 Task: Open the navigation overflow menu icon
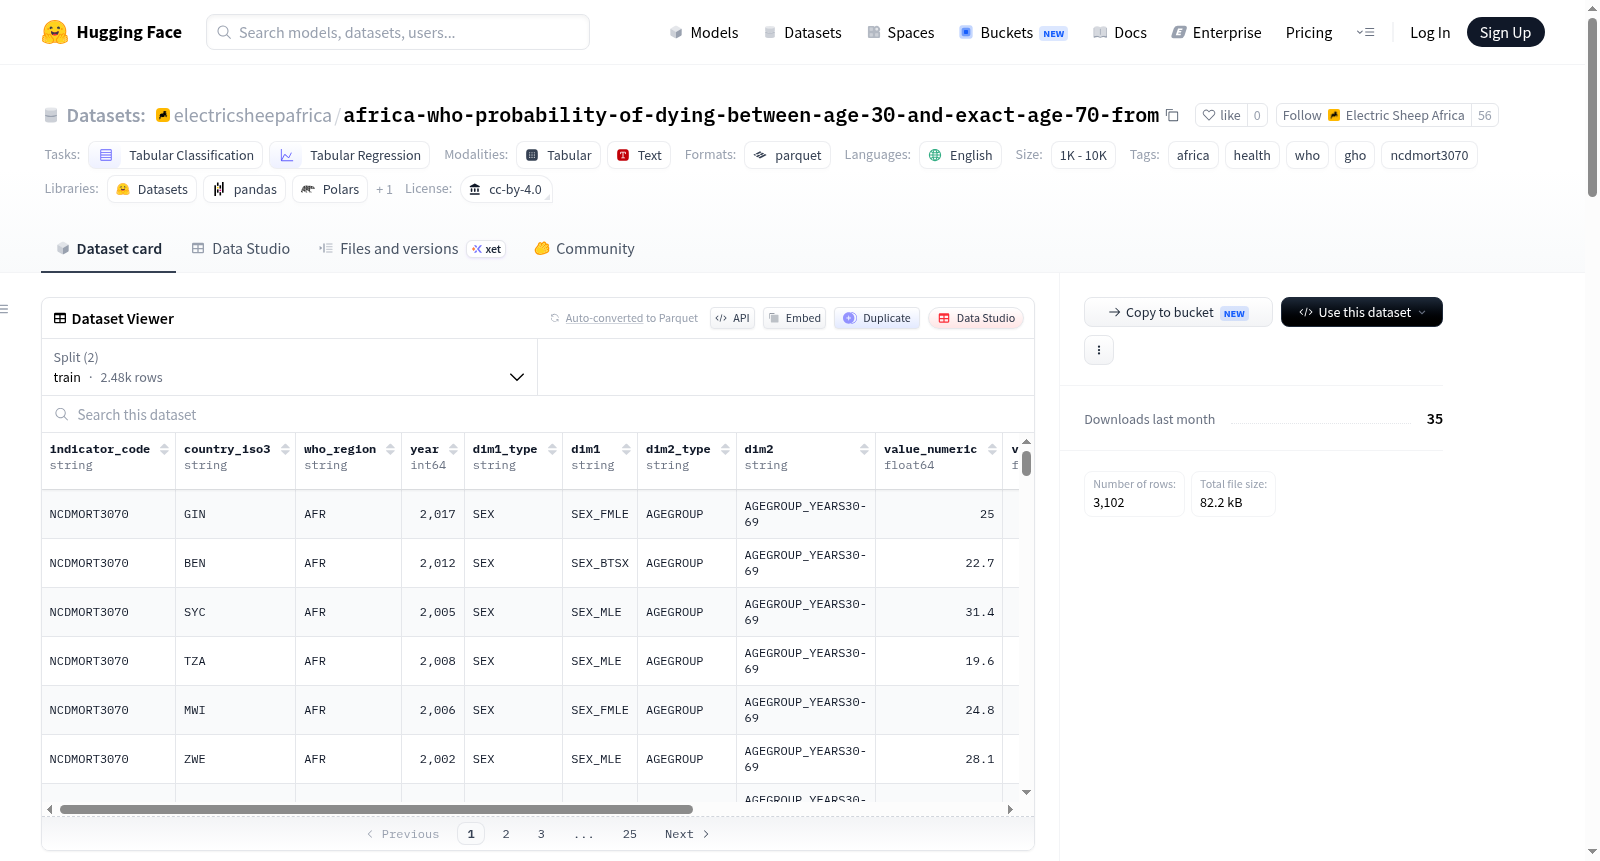point(1365,33)
